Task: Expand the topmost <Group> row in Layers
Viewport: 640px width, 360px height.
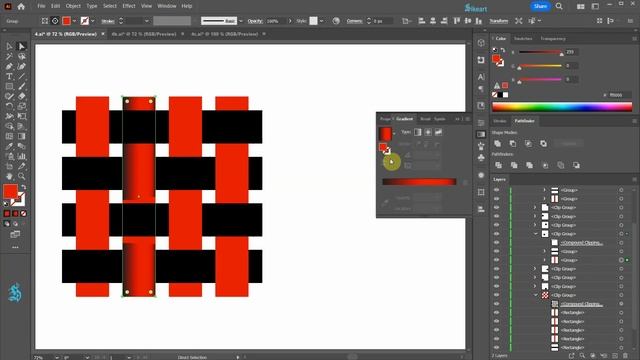Action: coord(544,190)
